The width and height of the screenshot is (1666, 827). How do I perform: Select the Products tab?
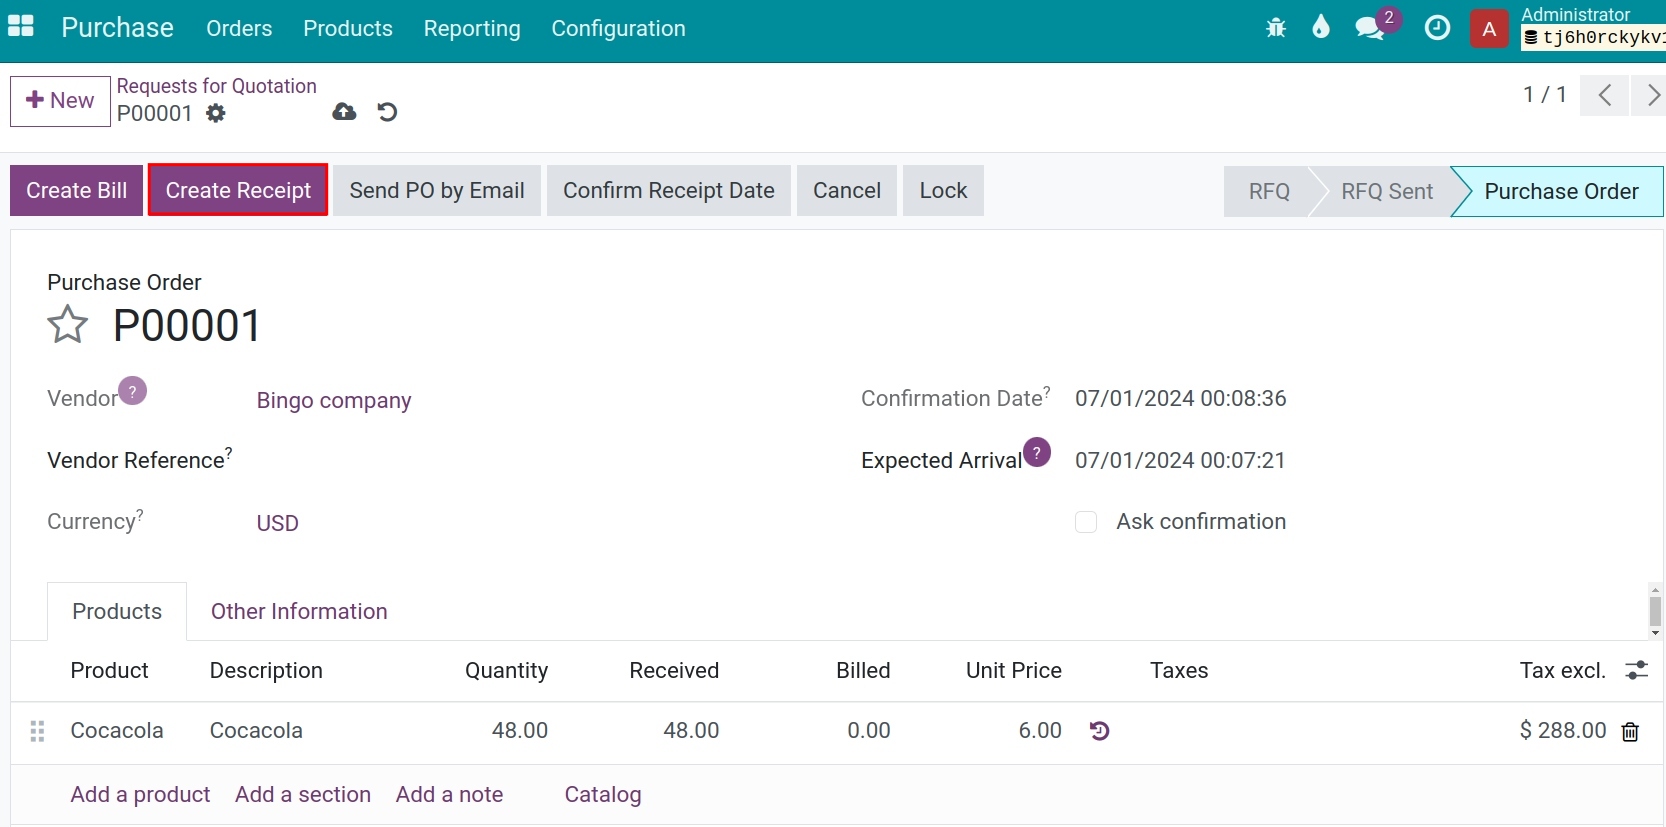(x=117, y=611)
